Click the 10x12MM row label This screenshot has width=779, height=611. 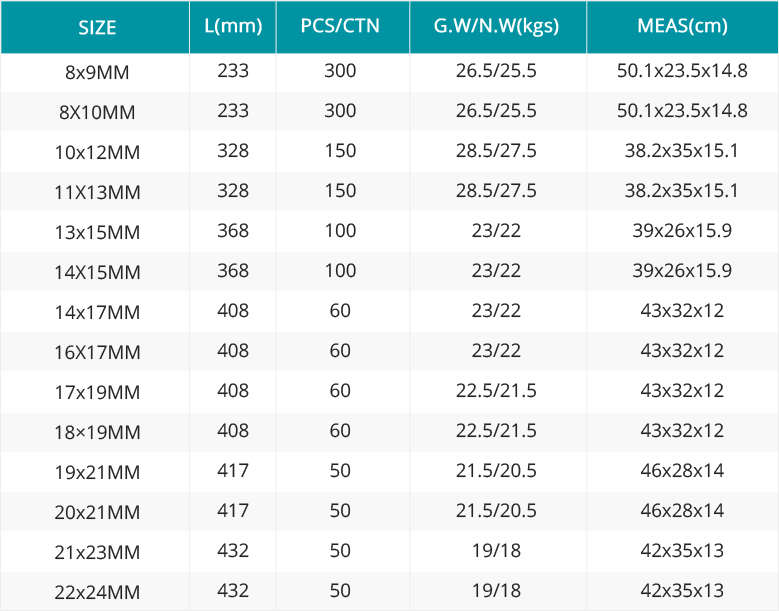point(97,152)
